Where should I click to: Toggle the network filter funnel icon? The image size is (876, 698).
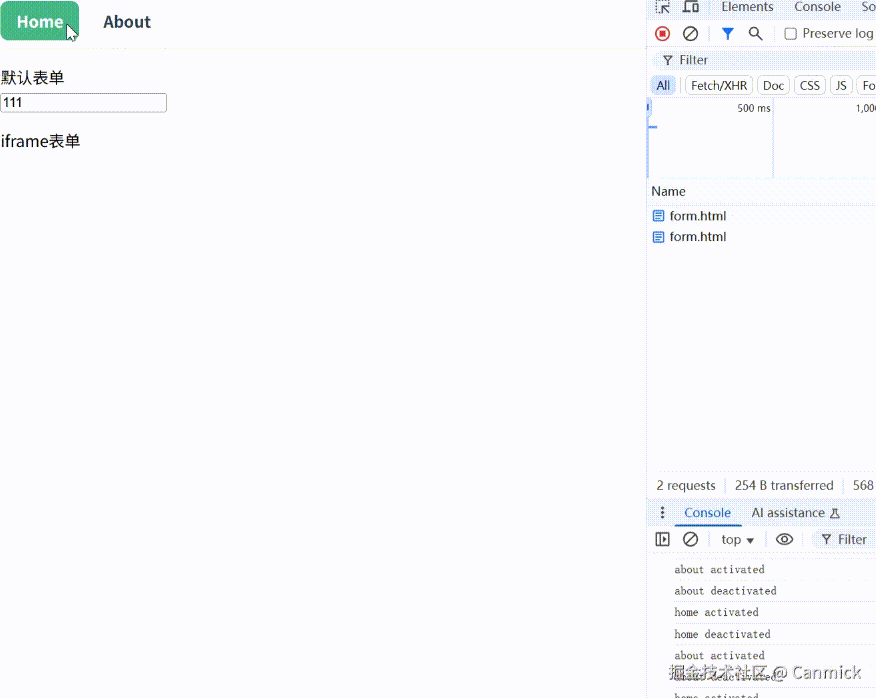click(x=727, y=34)
